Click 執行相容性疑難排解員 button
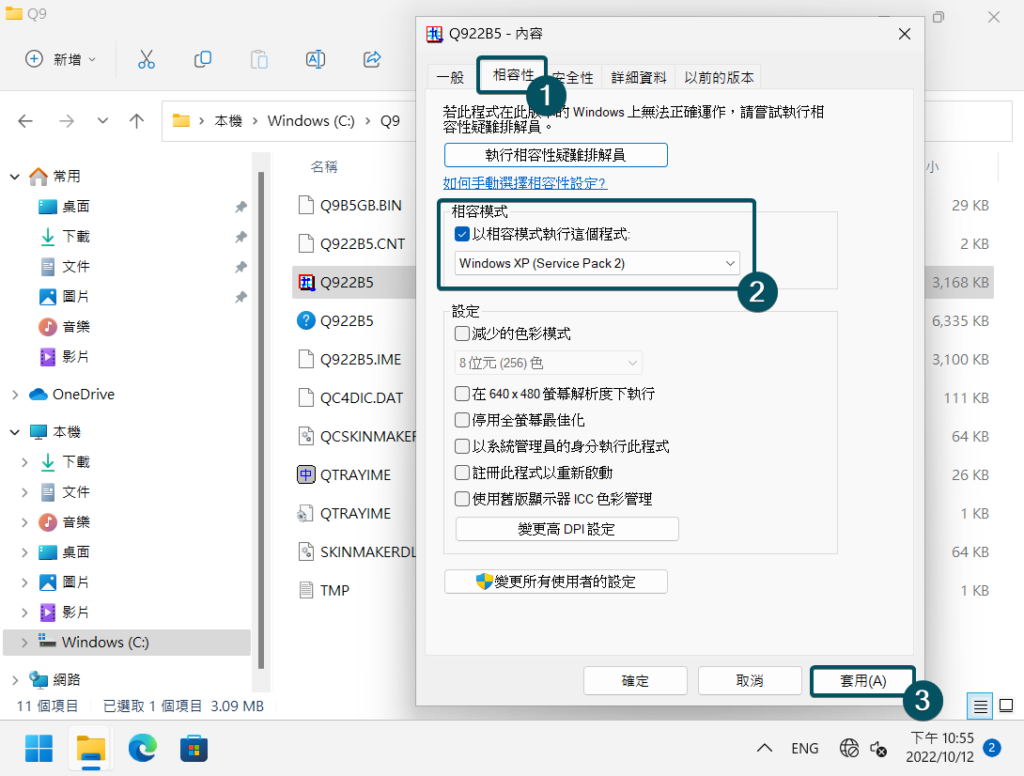The height and width of the screenshot is (776, 1024). click(556, 155)
